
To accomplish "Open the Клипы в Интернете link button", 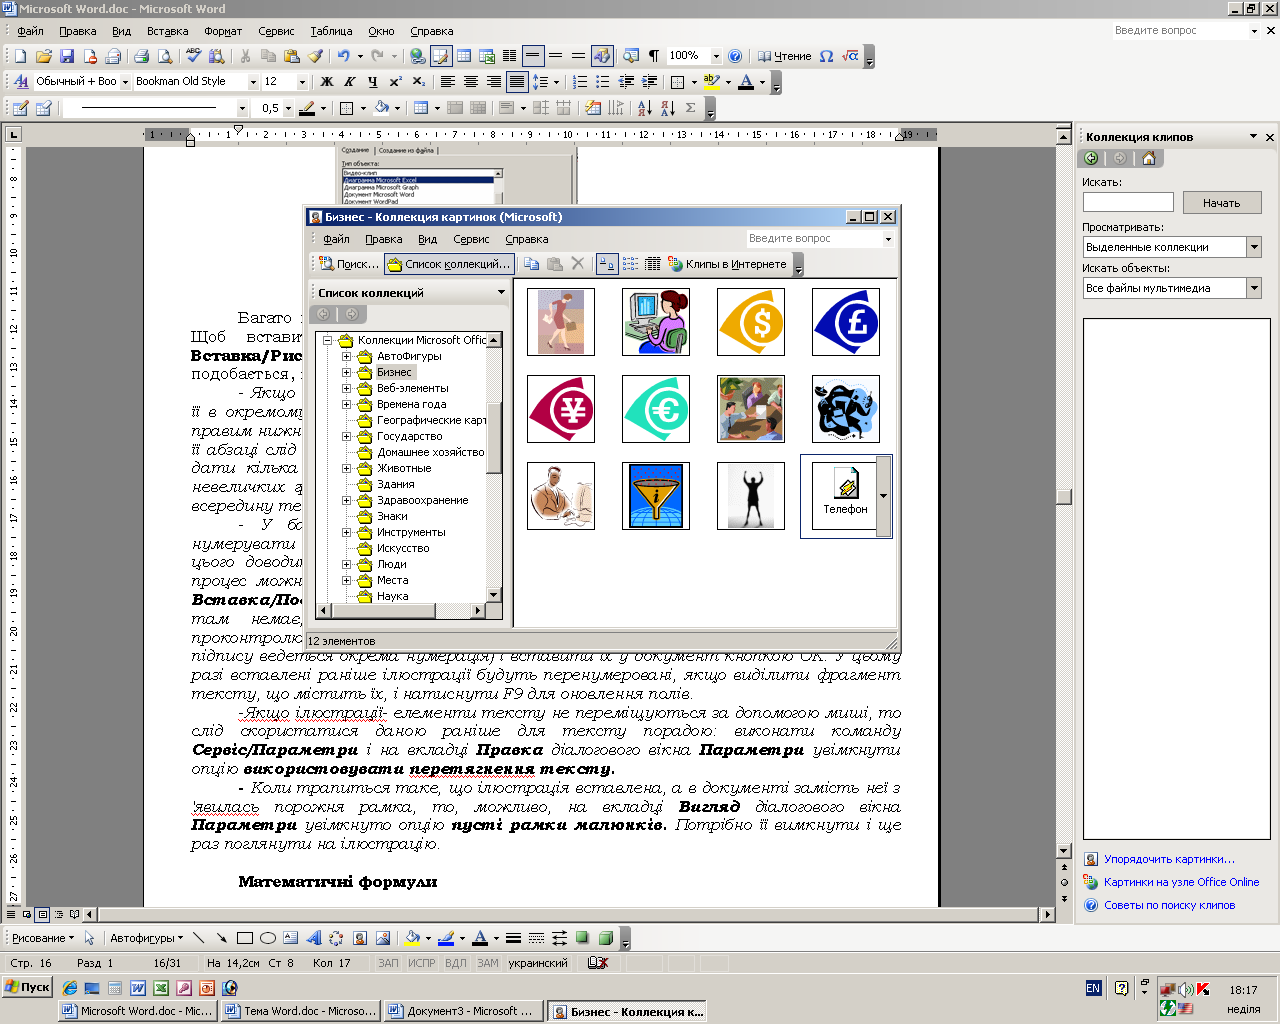I will coord(727,264).
